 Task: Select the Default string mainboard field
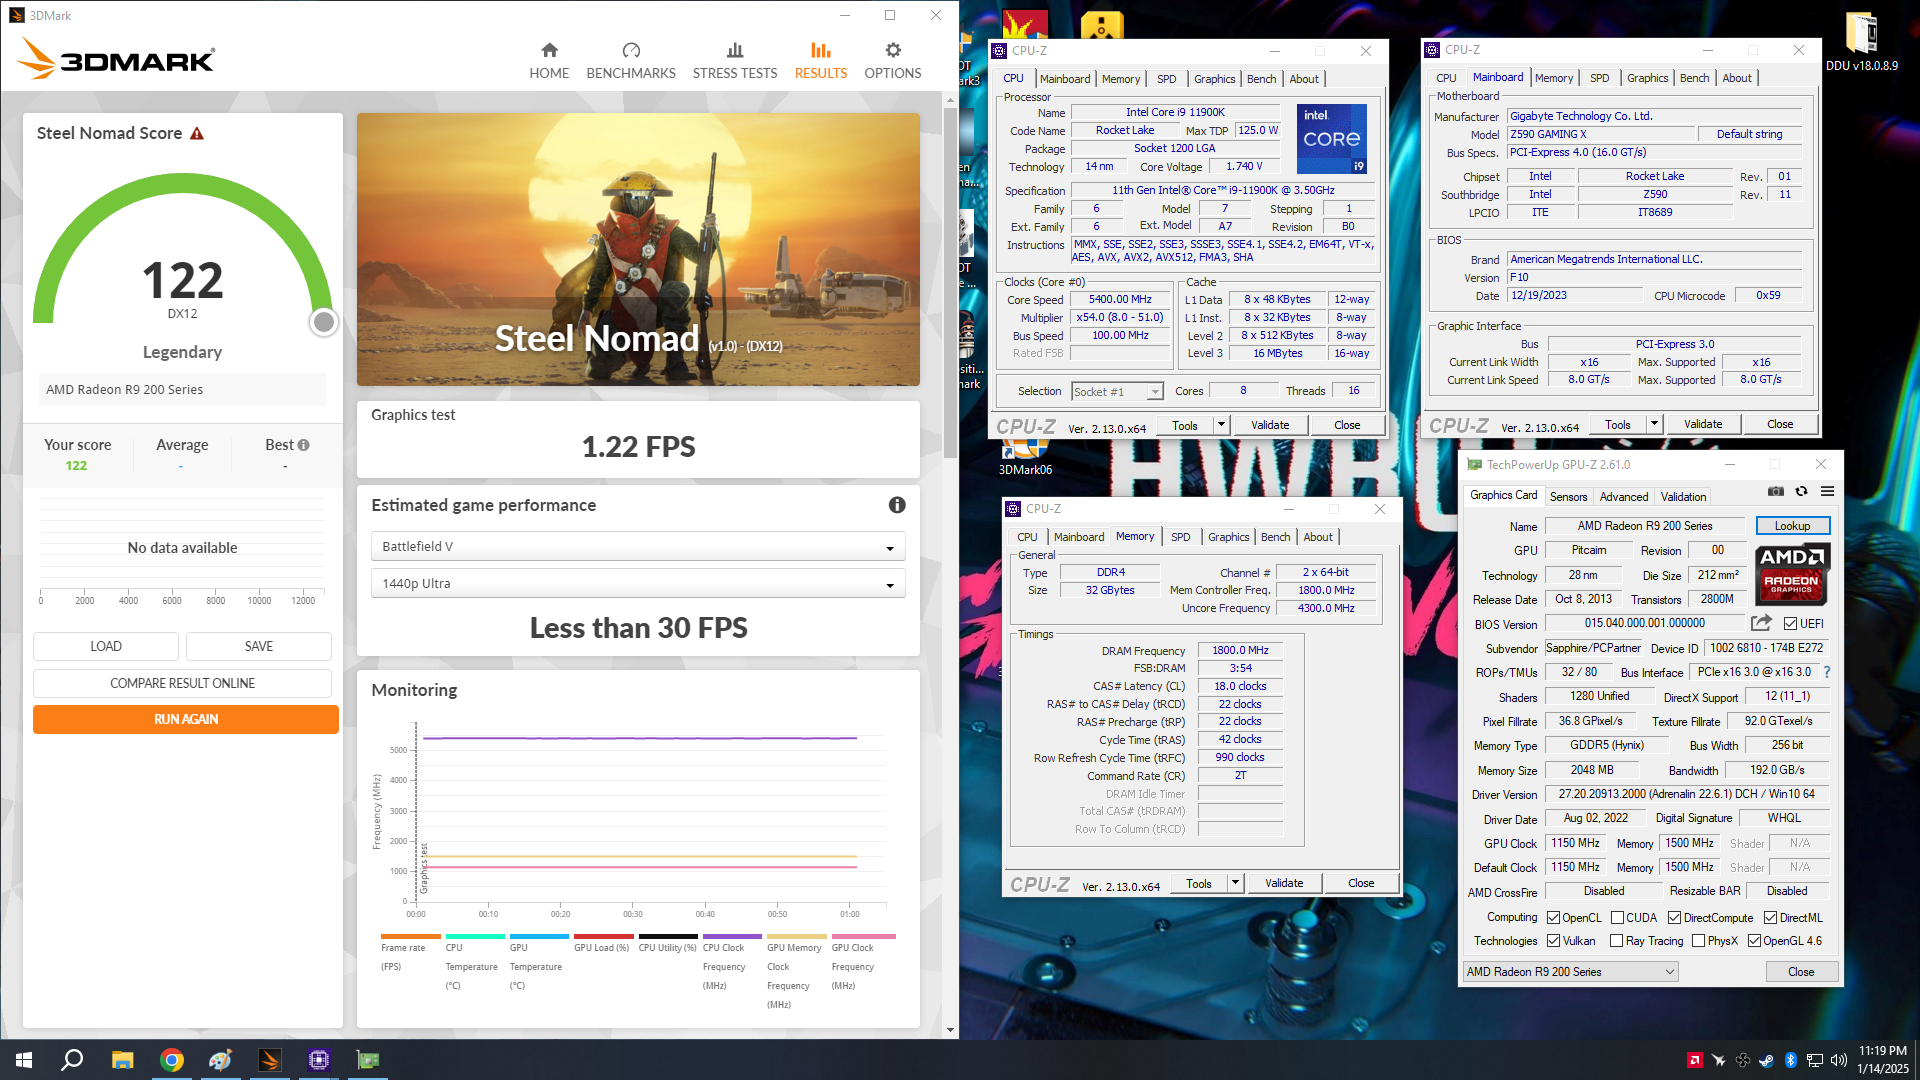click(x=1749, y=134)
